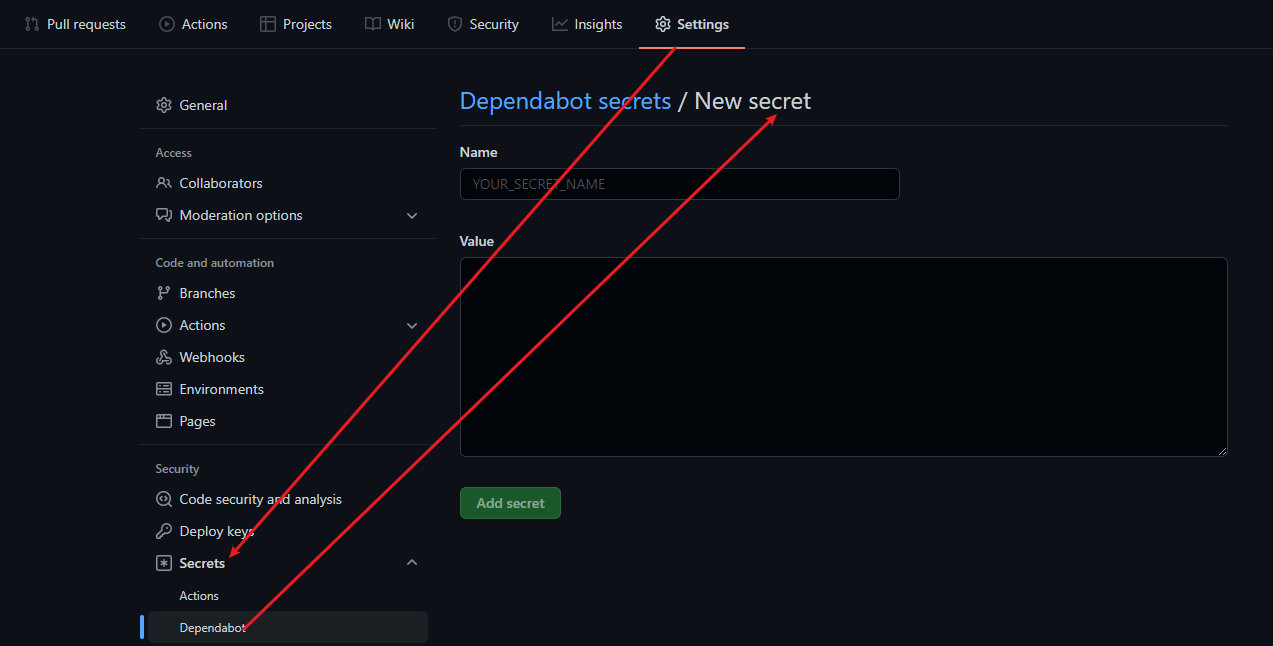Click the pull request icon in top nav
The height and width of the screenshot is (646, 1273).
click(x=32, y=24)
